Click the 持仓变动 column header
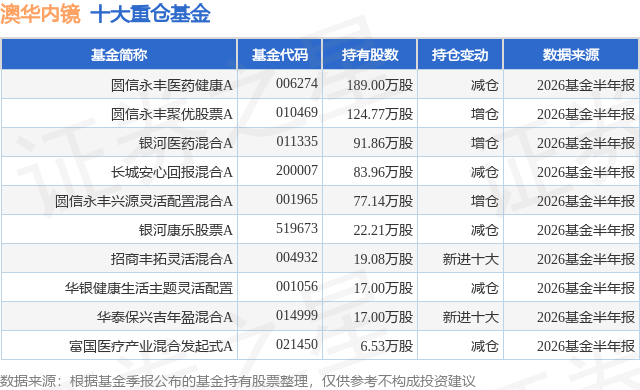The image size is (640, 390). [x=460, y=55]
